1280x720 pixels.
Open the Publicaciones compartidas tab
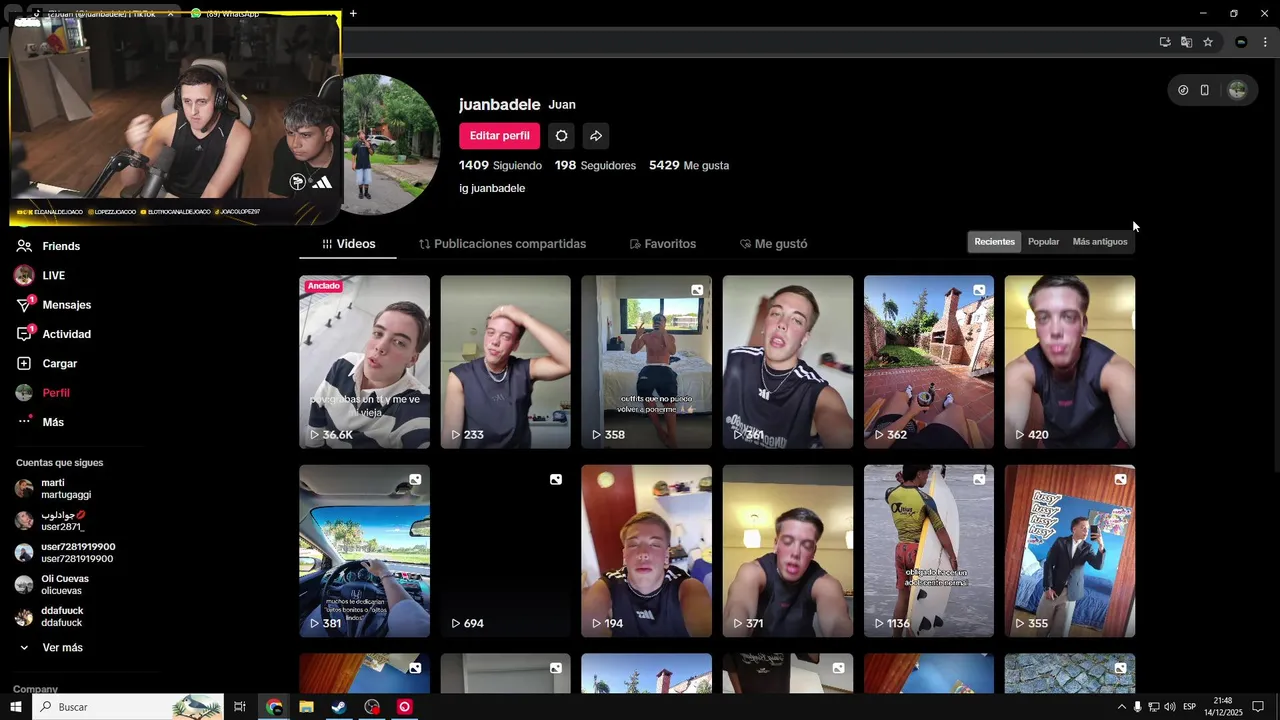(x=502, y=244)
